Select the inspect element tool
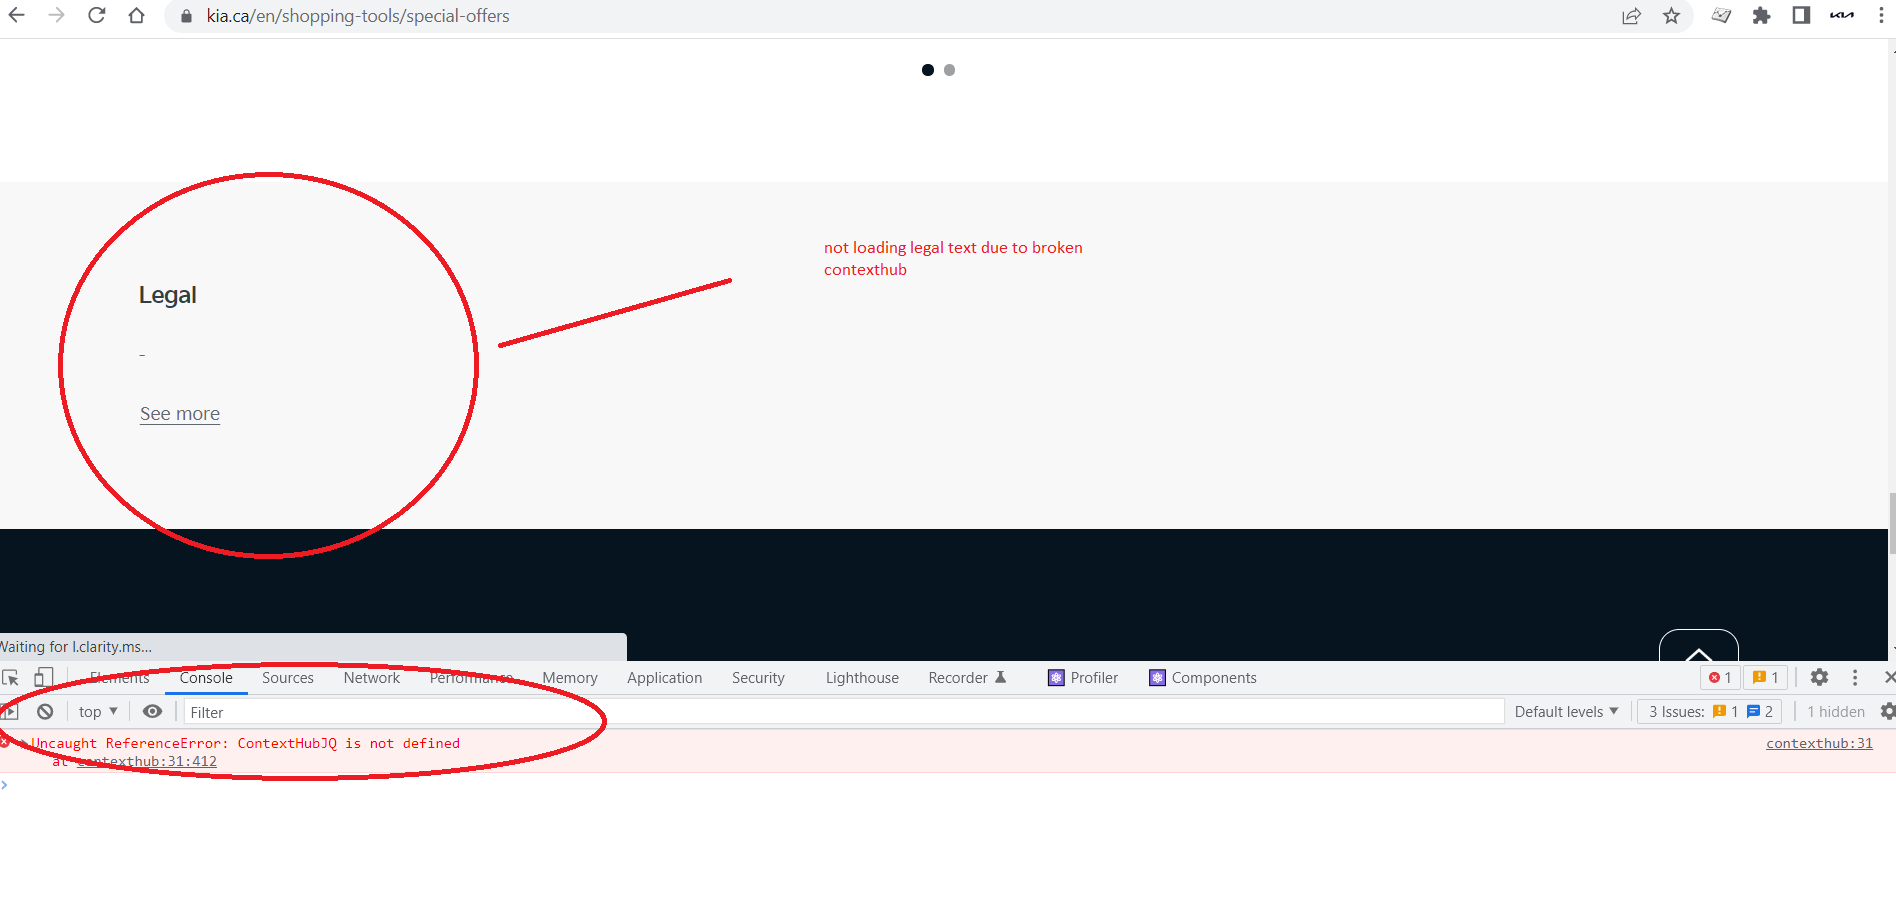The image size is (1896, 904). 11,677
